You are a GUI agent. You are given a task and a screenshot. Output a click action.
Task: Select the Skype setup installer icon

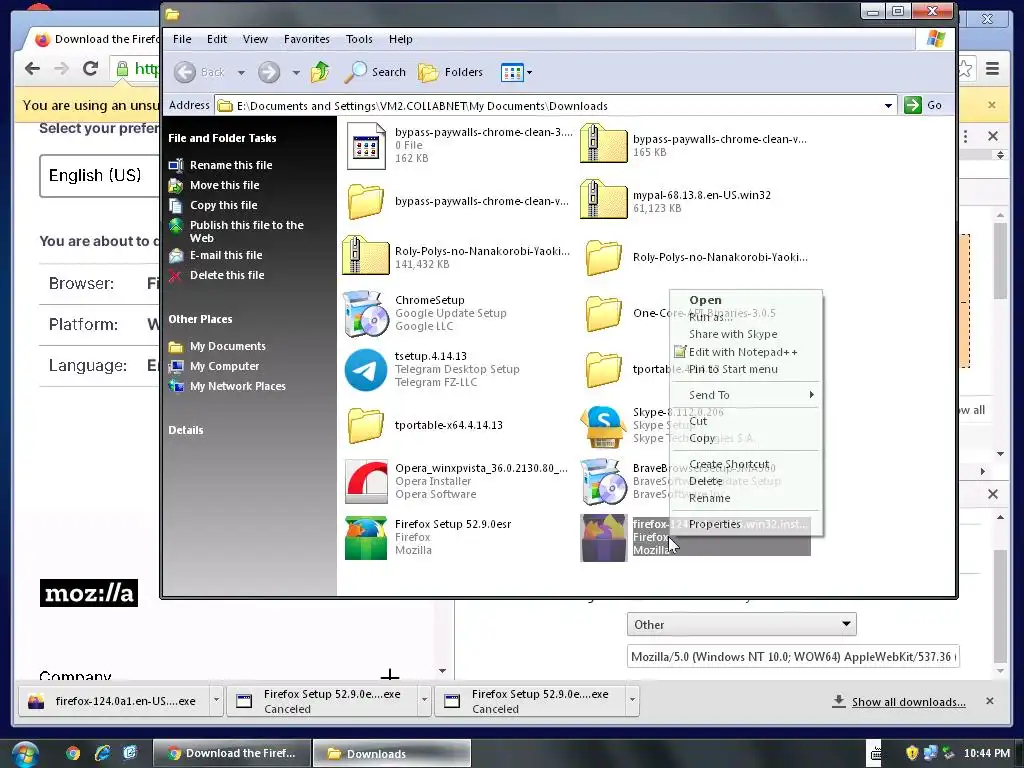(603, 426)
